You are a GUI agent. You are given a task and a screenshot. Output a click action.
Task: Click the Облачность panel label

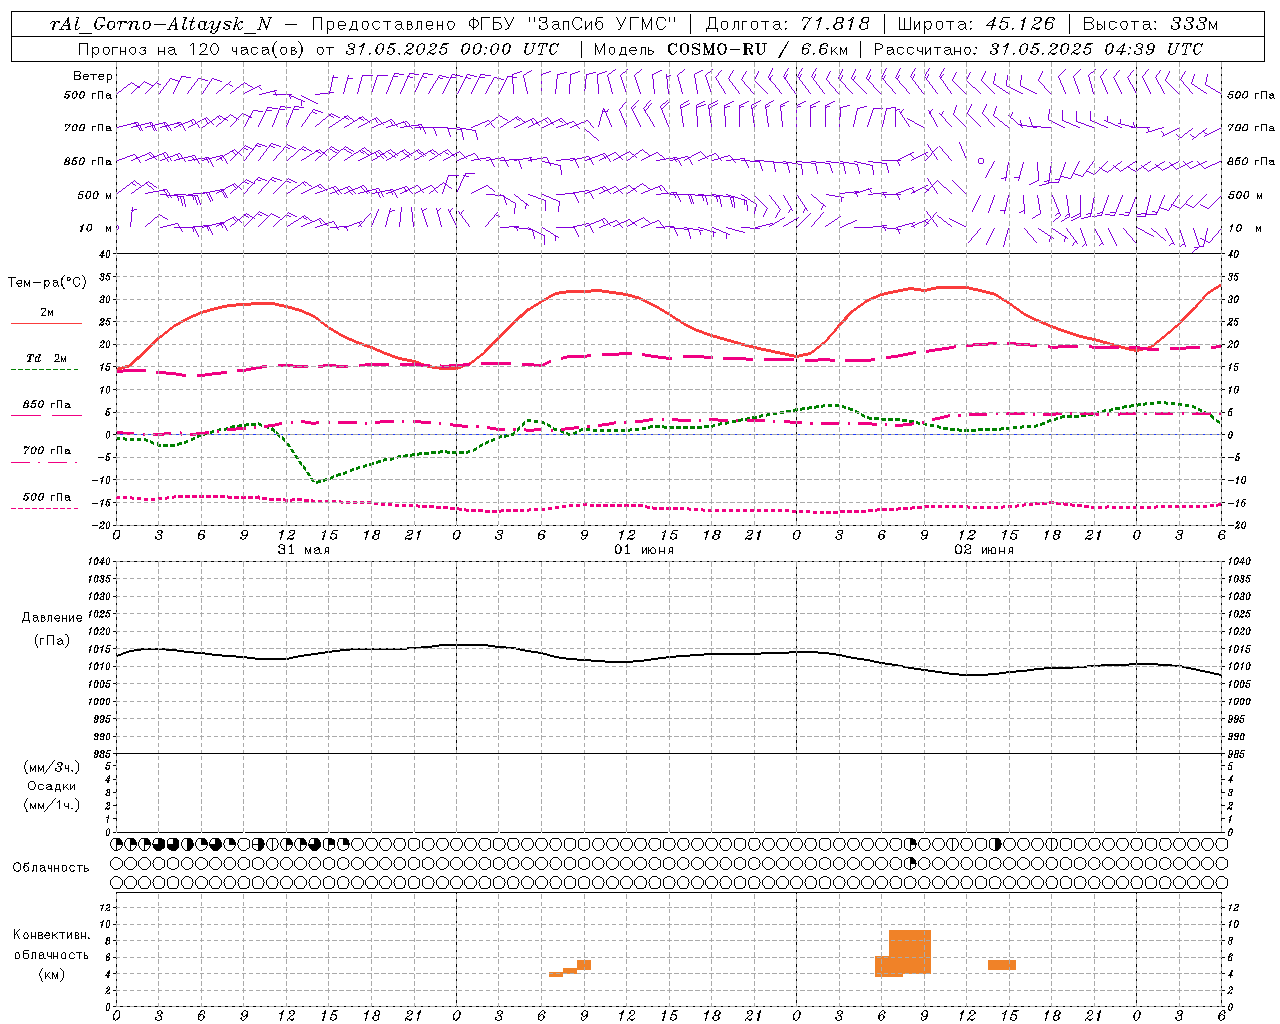tap(51, 868)
